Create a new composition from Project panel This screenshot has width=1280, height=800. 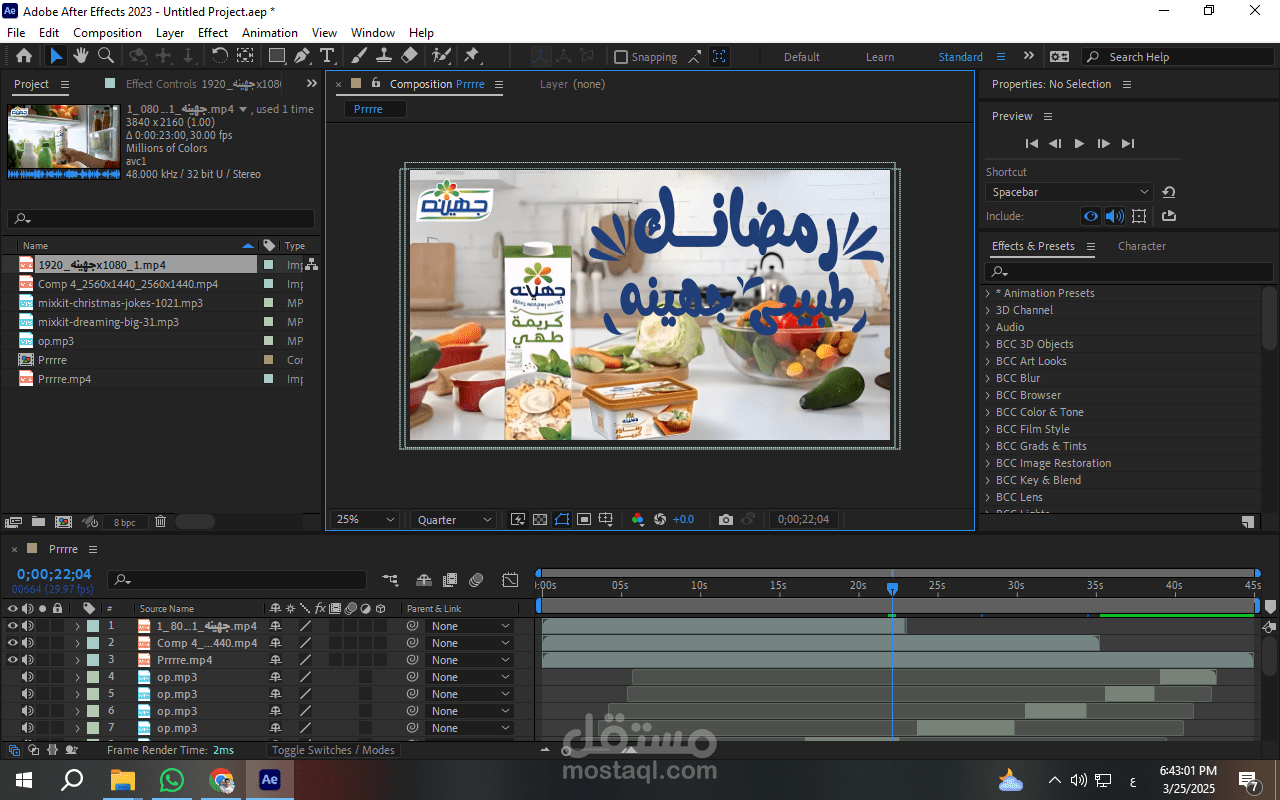pos(63,522)
